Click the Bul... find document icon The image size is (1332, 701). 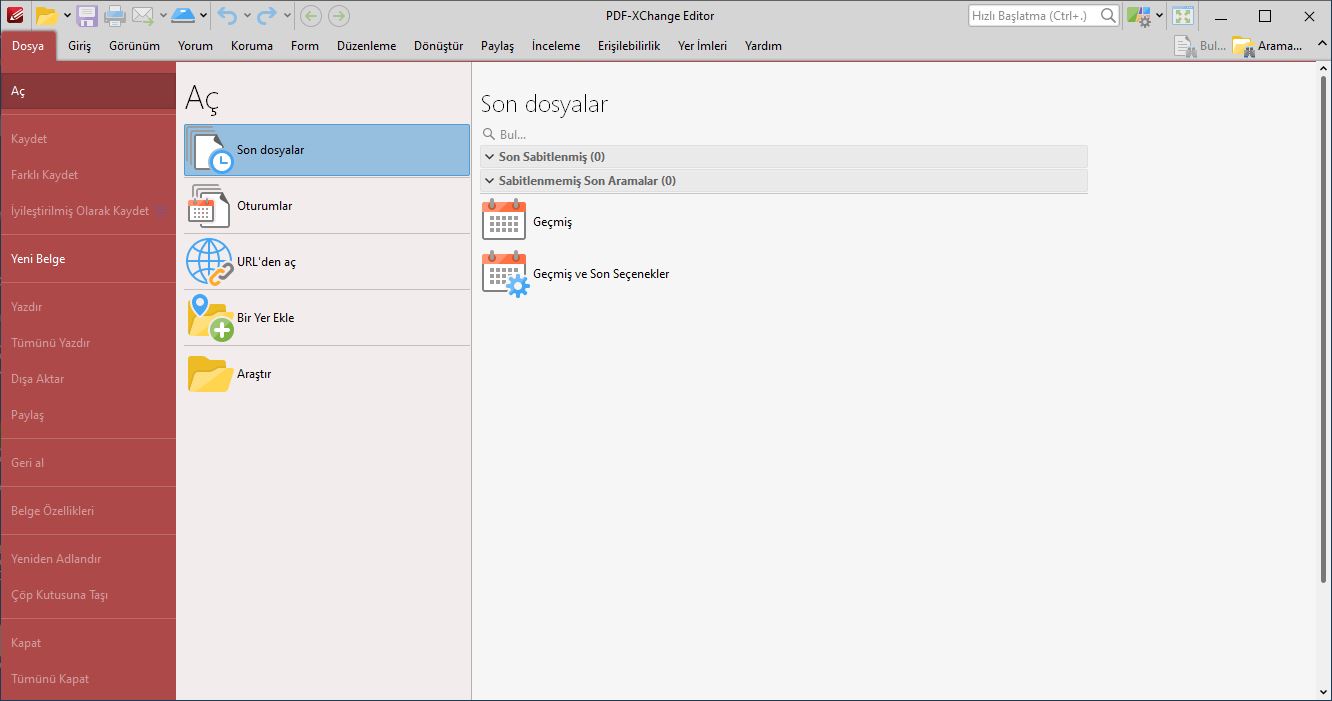click(x=1186, y=46)
